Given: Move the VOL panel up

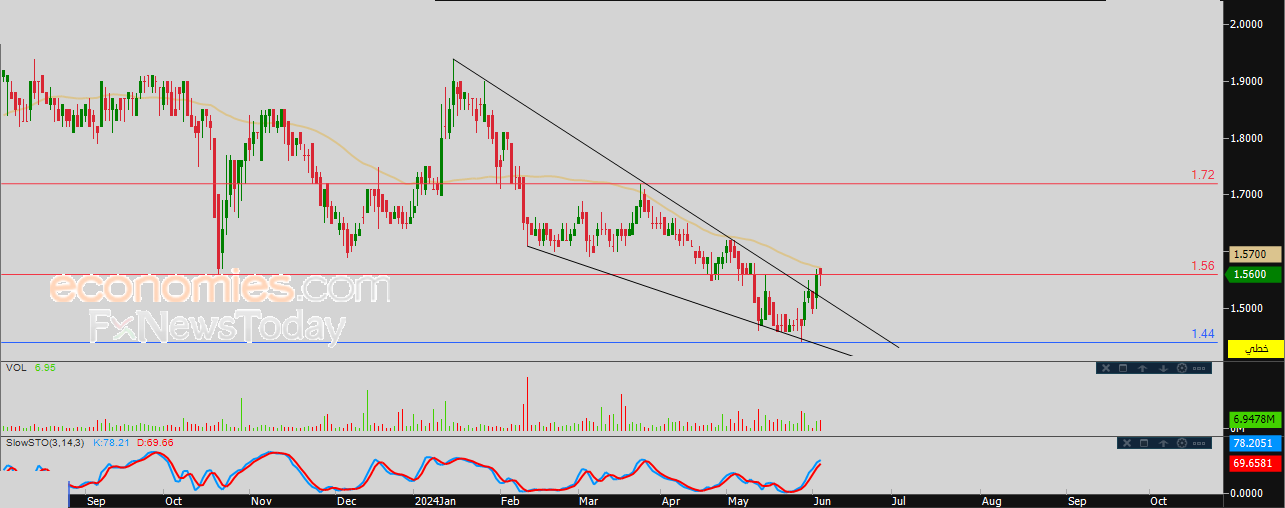Looking at the screenshot, I should [x=1143, y=368].
